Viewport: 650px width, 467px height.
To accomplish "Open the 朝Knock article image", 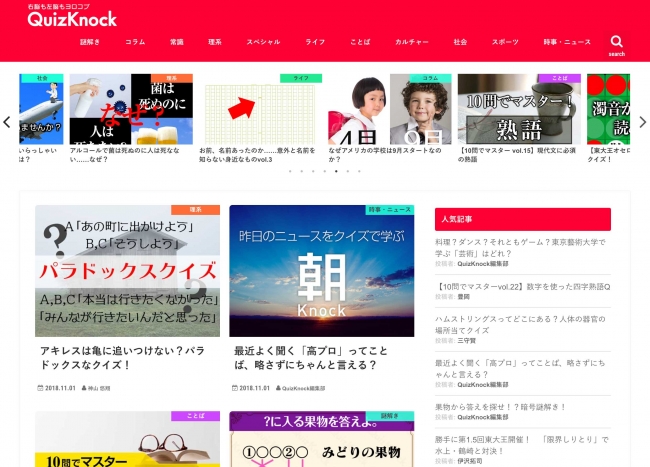I will (322, 271).
